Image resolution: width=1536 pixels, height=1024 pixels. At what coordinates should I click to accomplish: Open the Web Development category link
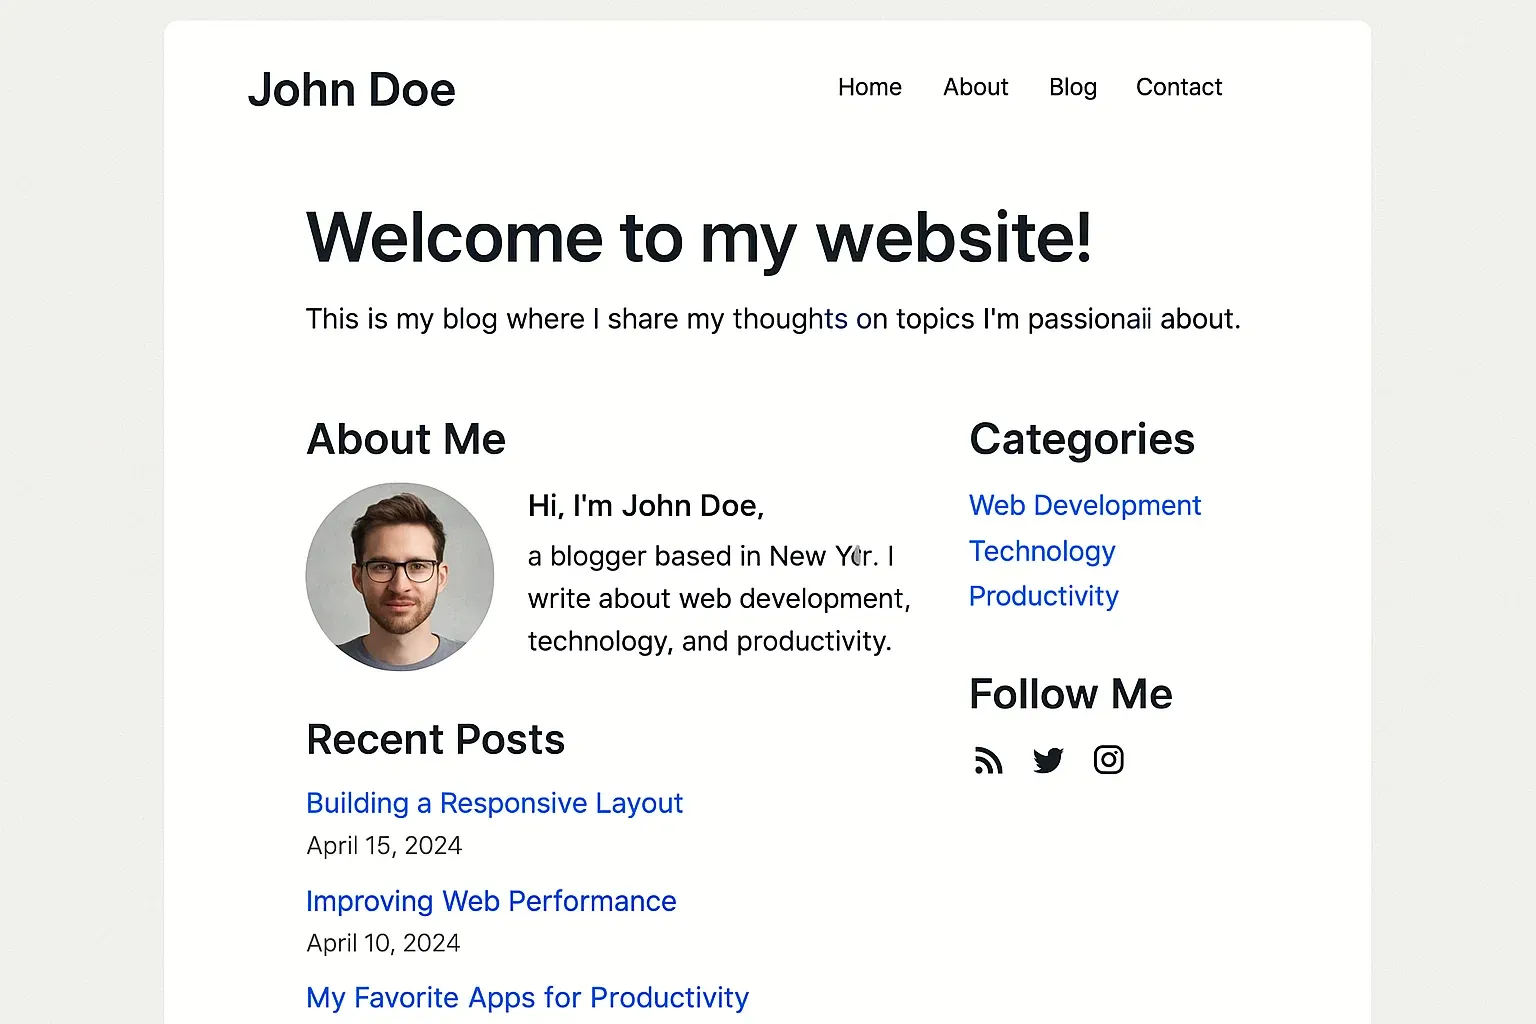[x=1084, y=506]
